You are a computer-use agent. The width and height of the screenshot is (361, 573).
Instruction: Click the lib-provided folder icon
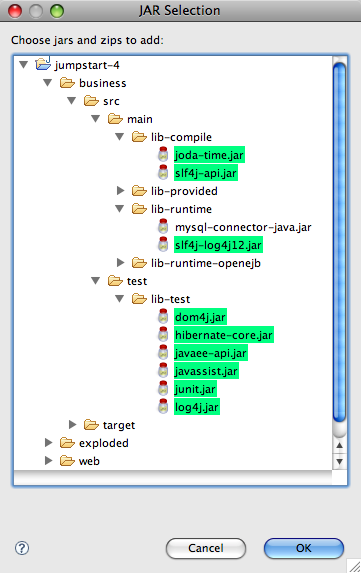[139, 191]
